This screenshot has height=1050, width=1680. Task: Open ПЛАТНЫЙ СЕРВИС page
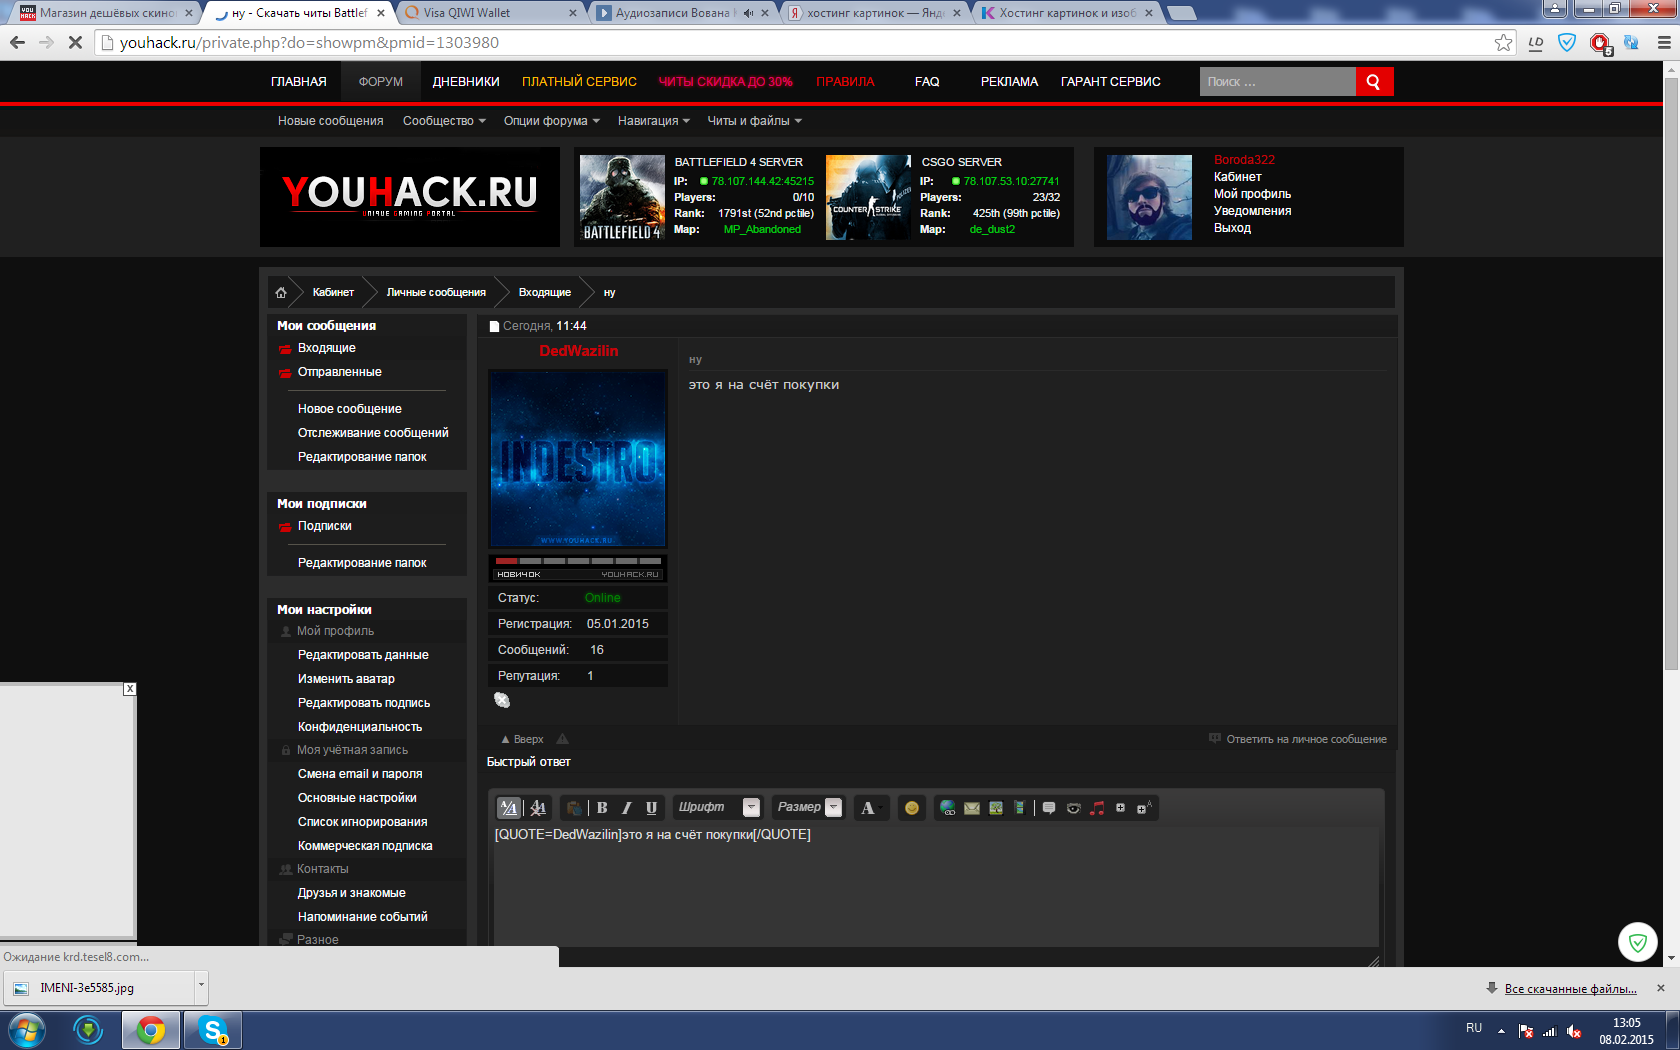pyautogui.click(x=579, y=82)
